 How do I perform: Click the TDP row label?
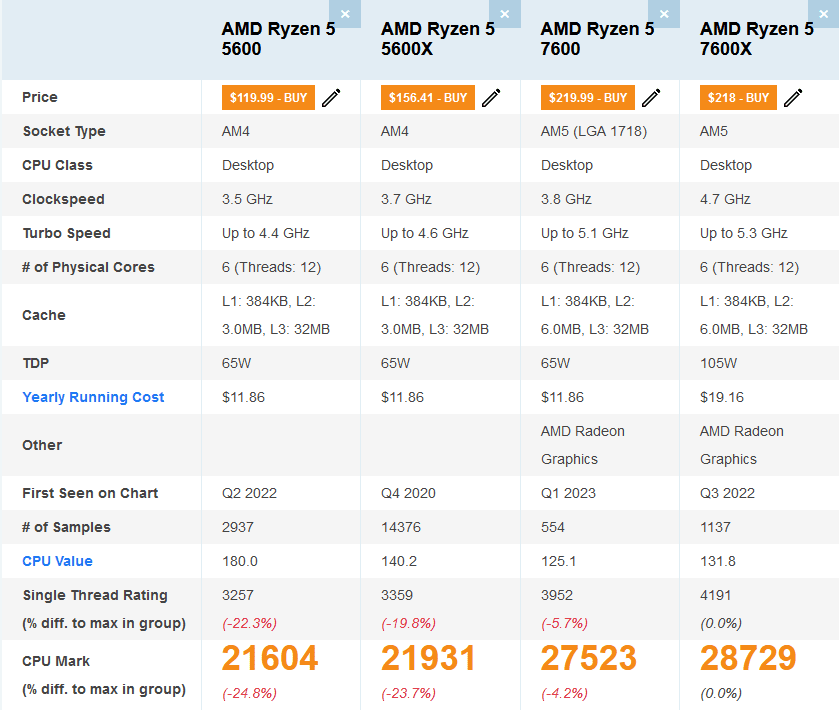pyautogui.click(x=35, y=363)
